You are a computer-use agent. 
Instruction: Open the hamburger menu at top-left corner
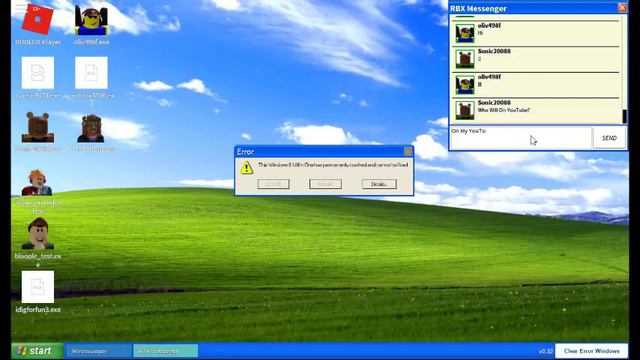[x=19, y=7]
